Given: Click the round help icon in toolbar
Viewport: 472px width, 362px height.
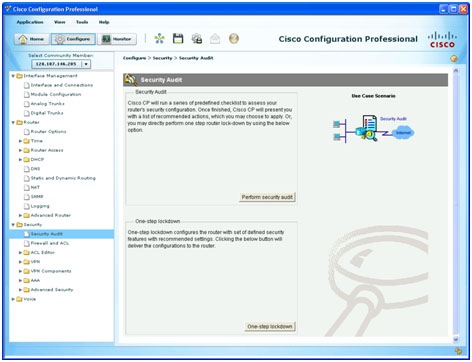Looking at the screenshot, I should 234,39.
